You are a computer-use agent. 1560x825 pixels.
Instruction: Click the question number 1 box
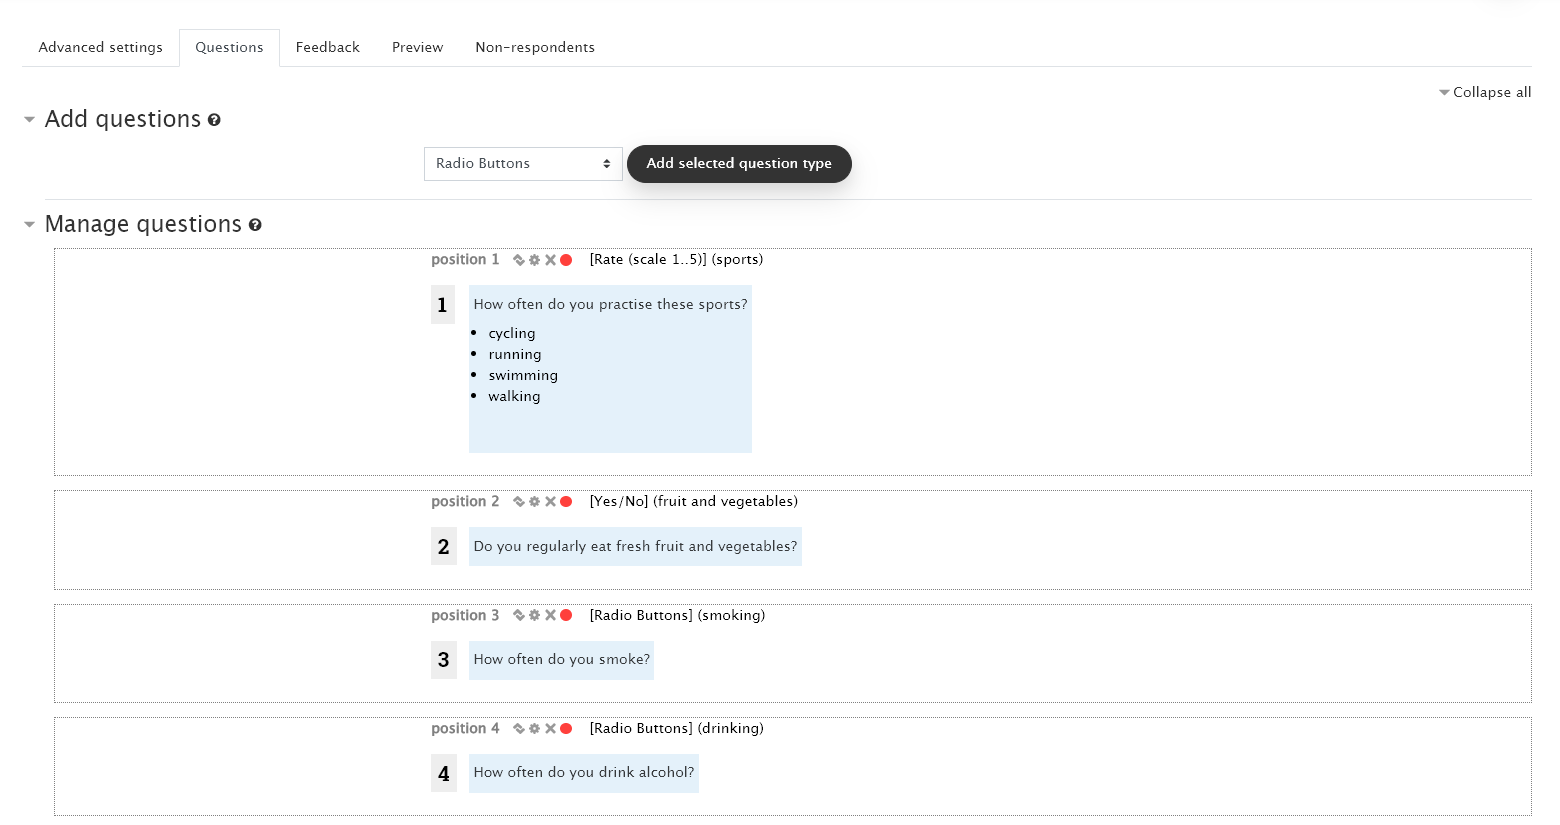(443, 305)
